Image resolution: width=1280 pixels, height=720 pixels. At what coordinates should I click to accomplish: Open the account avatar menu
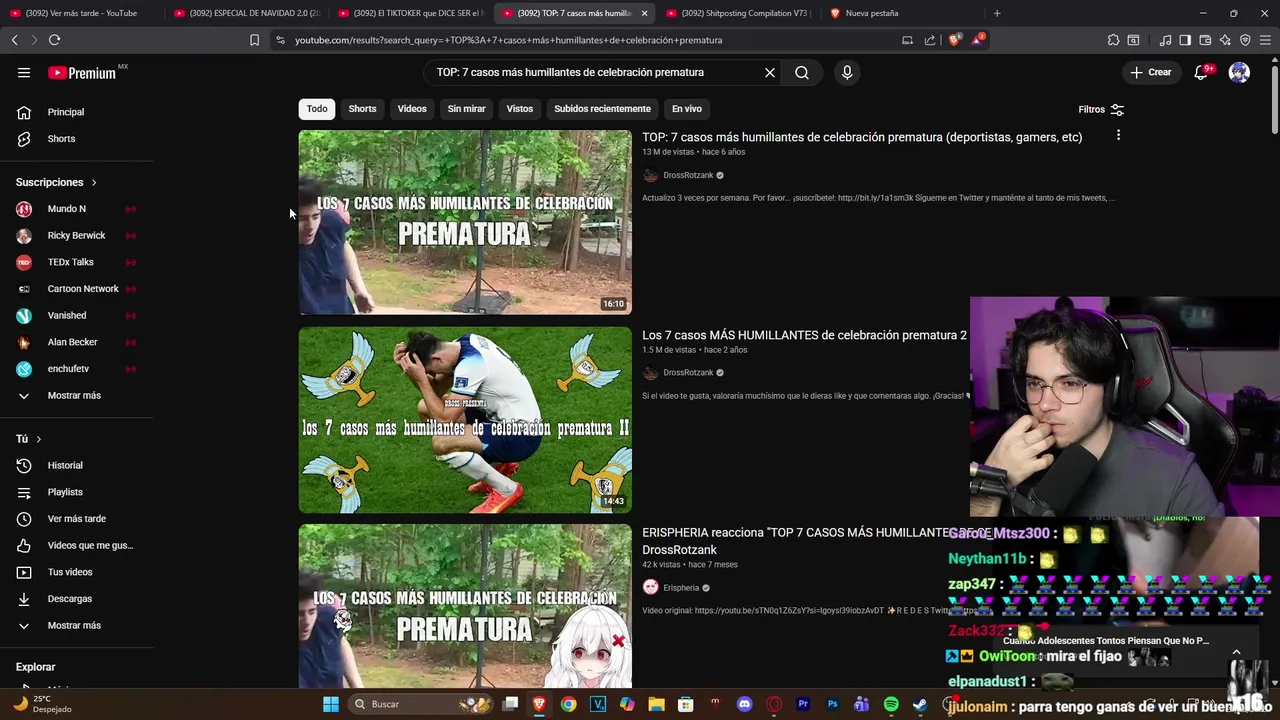[1239, 72]
